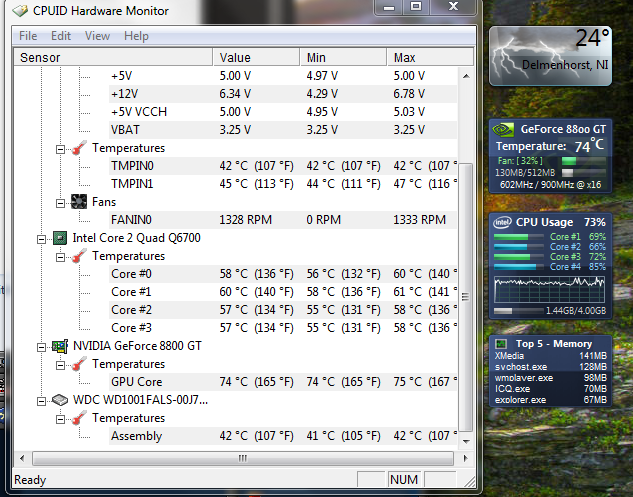
Task: Click the Value column header
Action: tap(256, 57)
